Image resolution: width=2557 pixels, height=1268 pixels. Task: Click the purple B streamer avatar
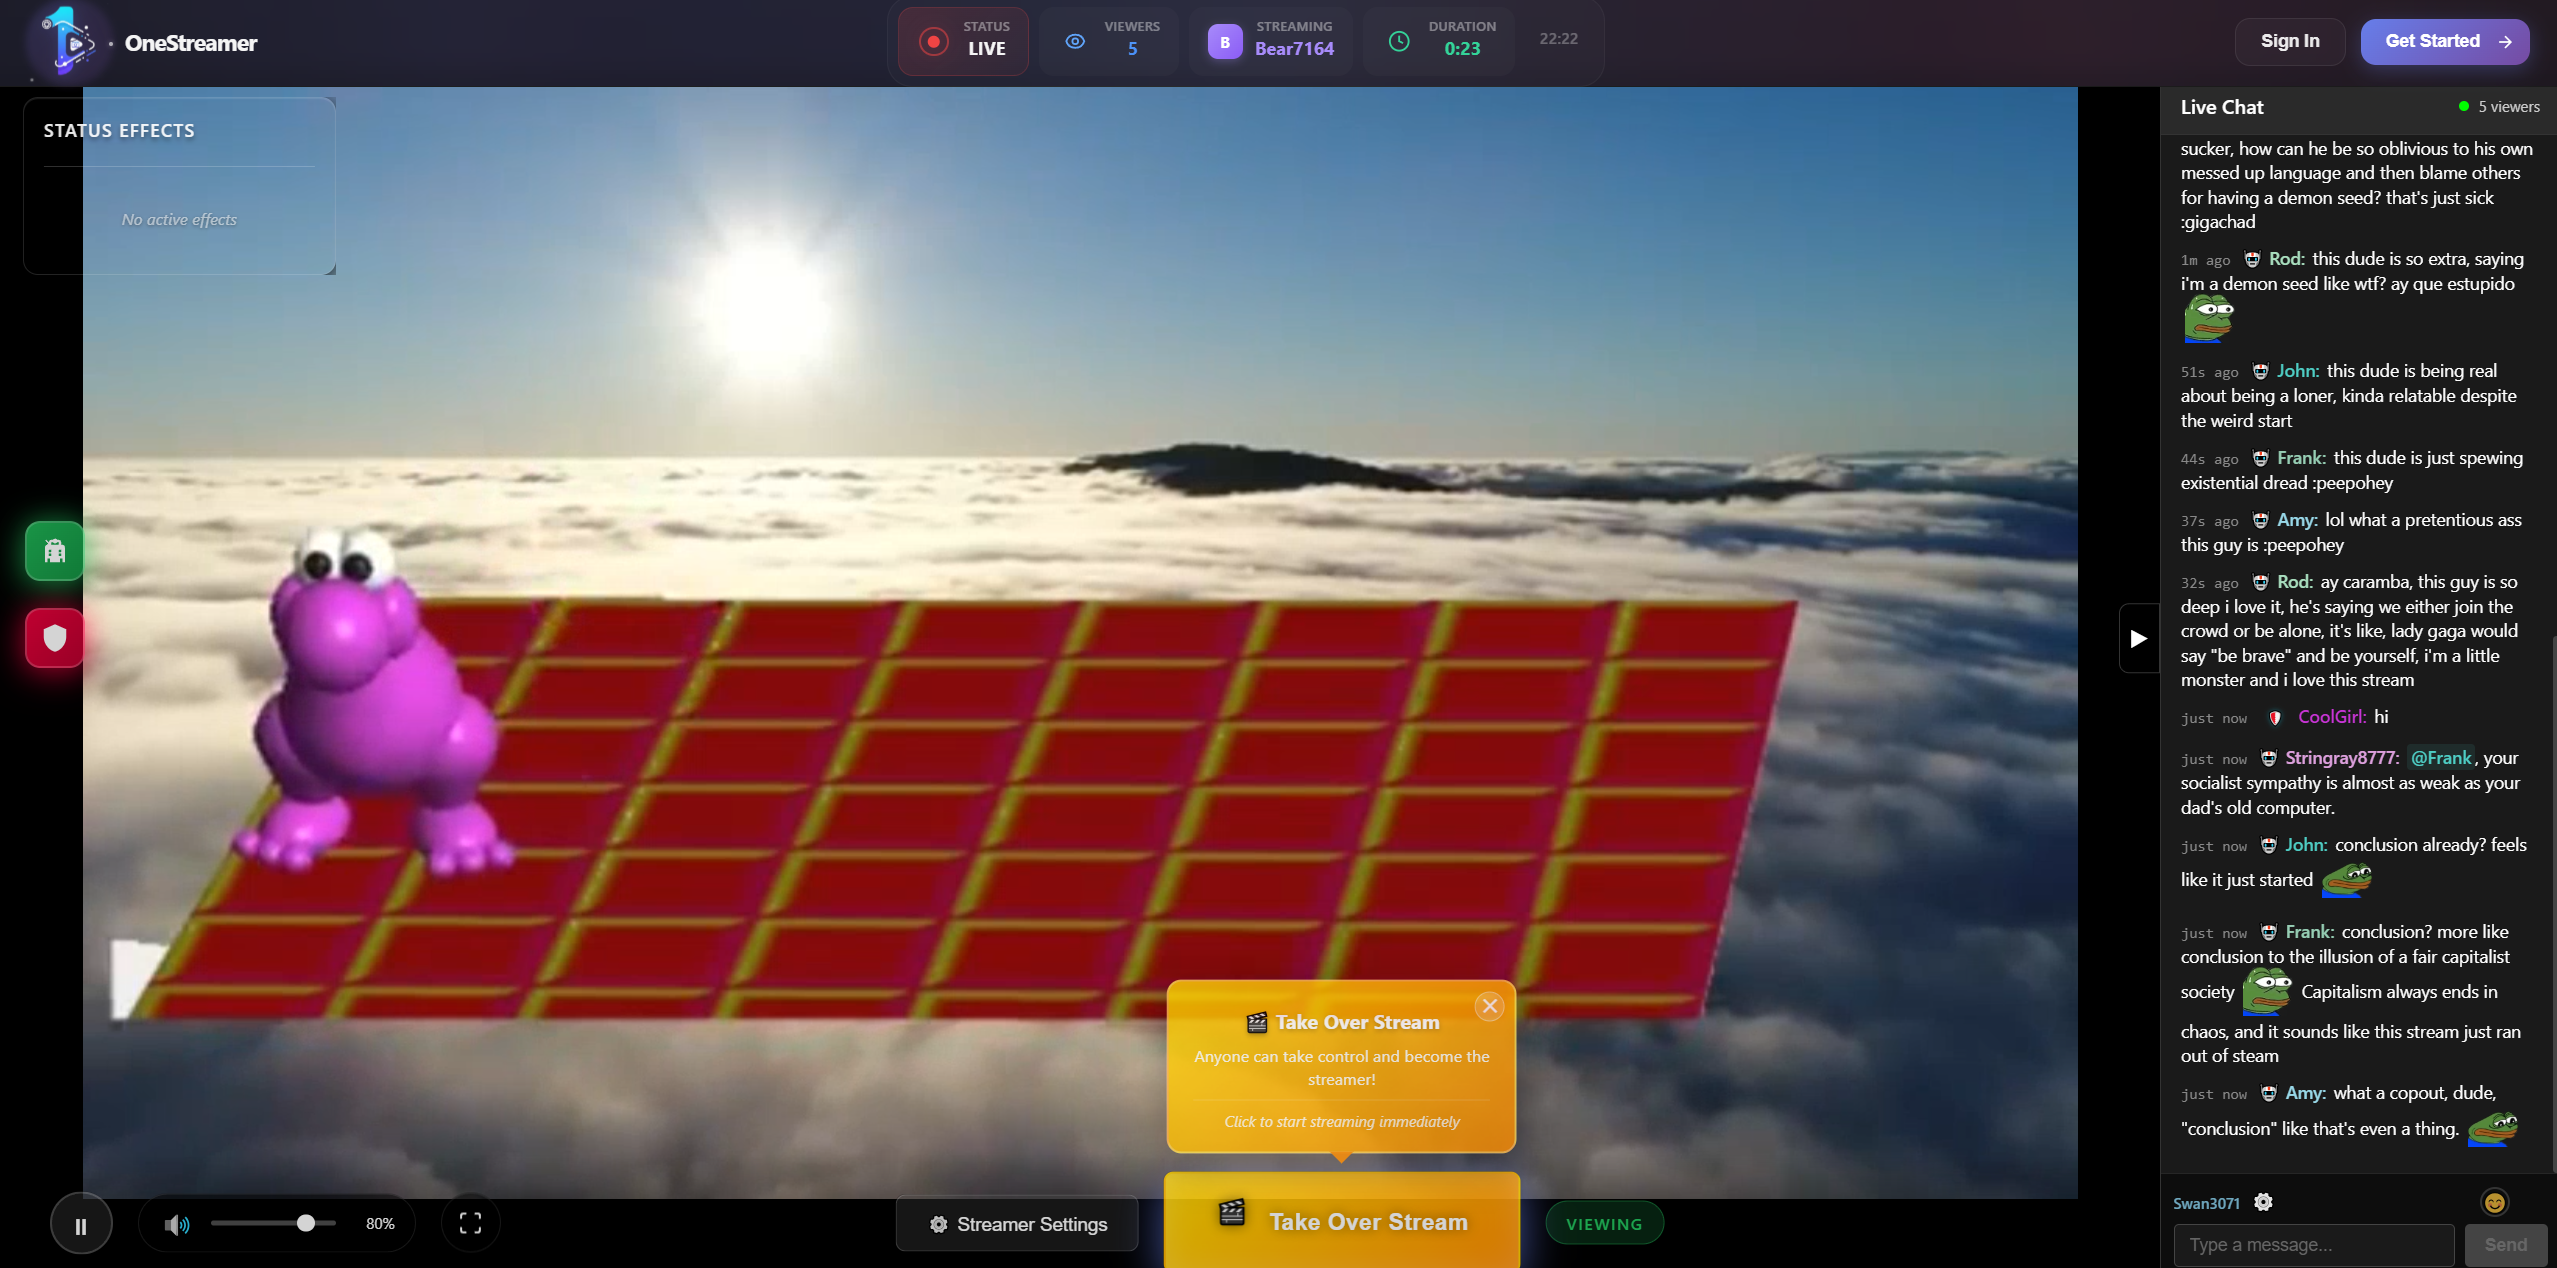(1224, 42)
